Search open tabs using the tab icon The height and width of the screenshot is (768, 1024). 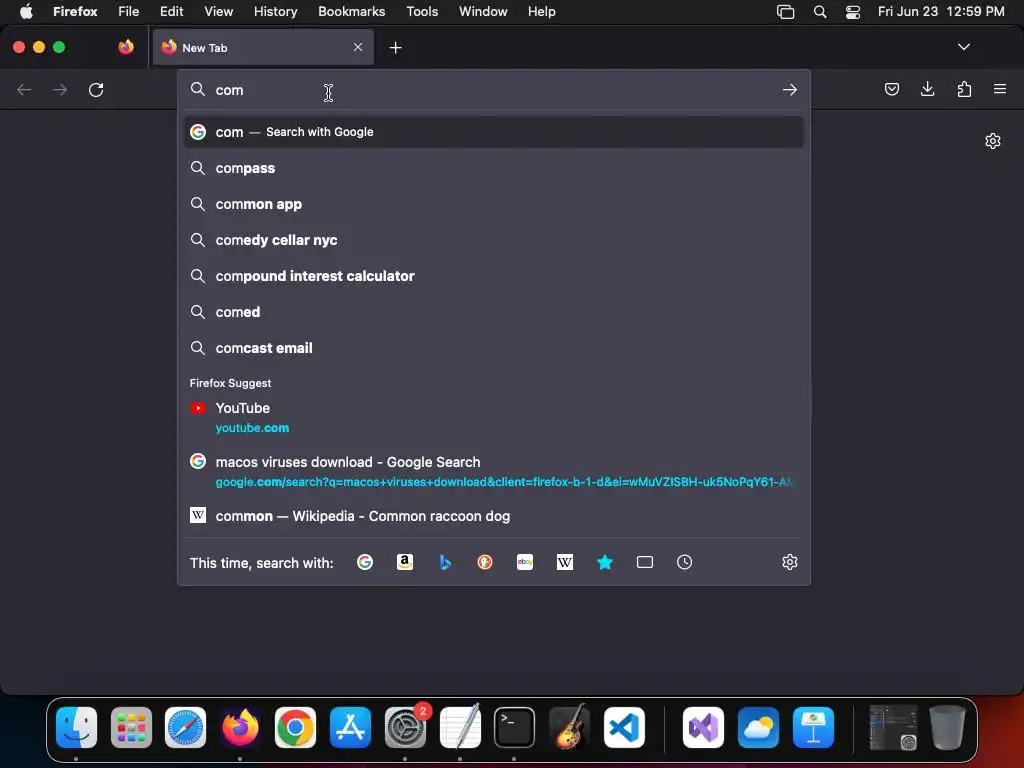pos(645,562)
